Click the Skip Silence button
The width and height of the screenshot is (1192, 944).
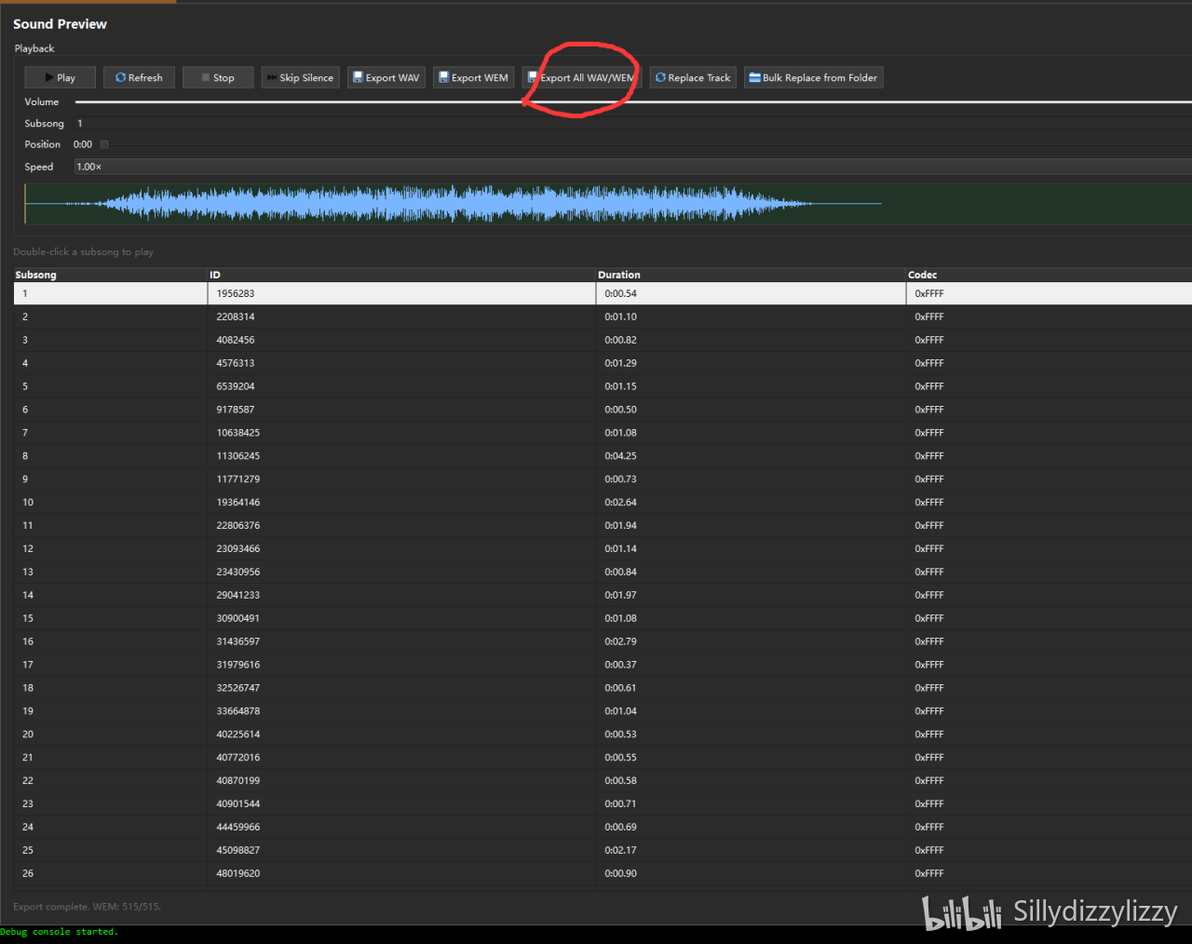(x=300, y=78)
